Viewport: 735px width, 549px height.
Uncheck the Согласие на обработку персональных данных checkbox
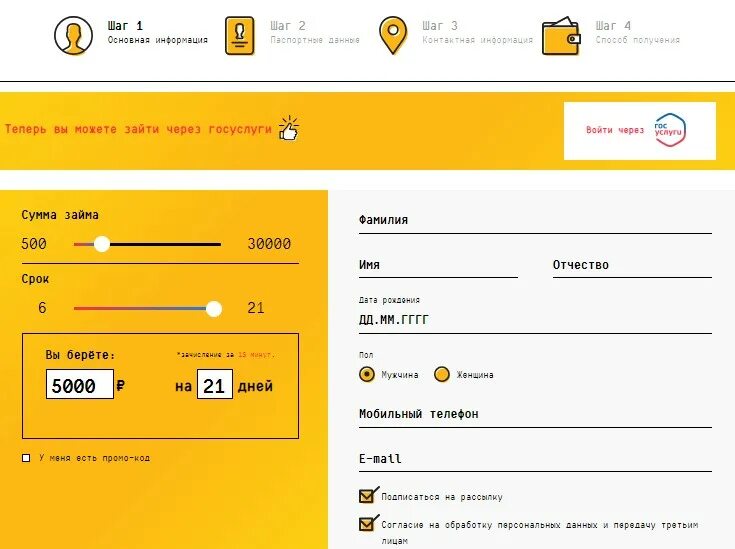click(367, 524)
